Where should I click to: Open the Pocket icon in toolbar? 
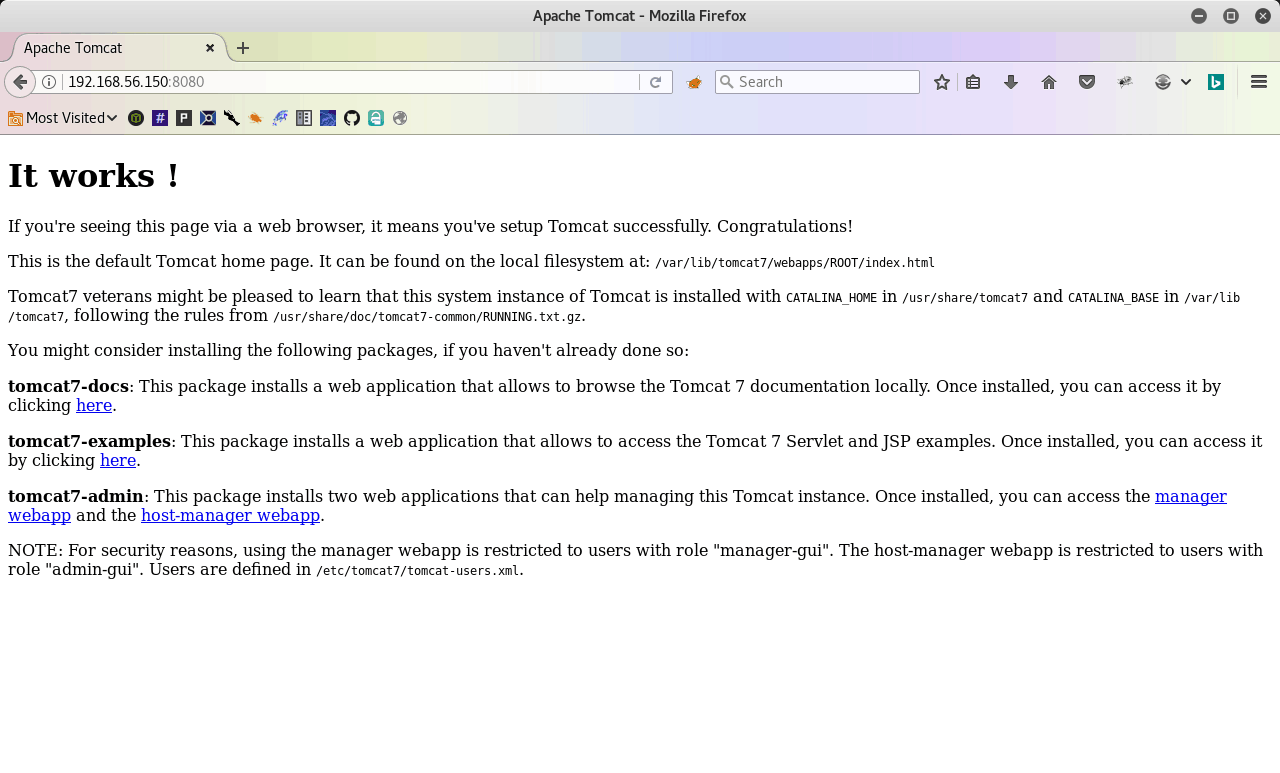pos(1087,82)
